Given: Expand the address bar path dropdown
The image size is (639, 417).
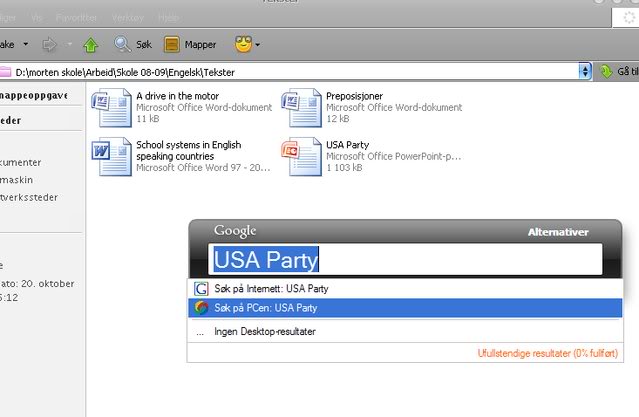Looking at the screenshot, I should point(585,72).
